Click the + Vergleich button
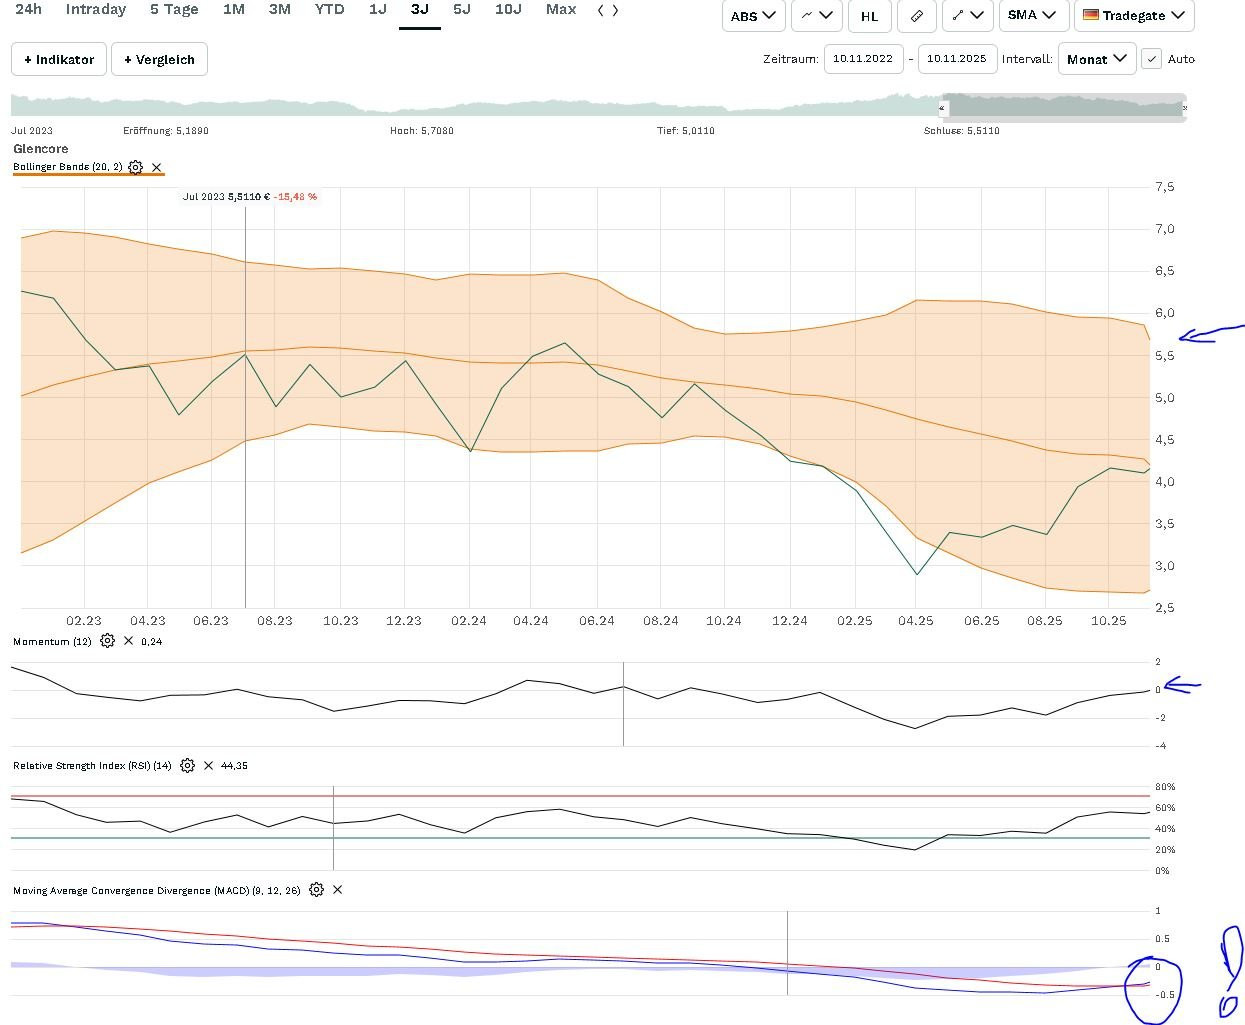This screenshot has width=1245, height=1025. coord(159,59)
